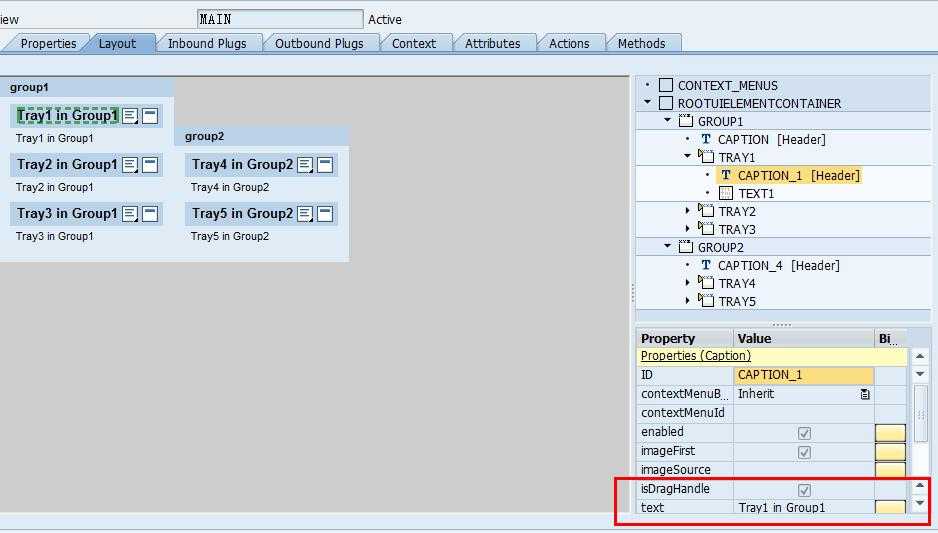Collapse the Tray1 in Group1 tray icon

[x=150, y=116]
